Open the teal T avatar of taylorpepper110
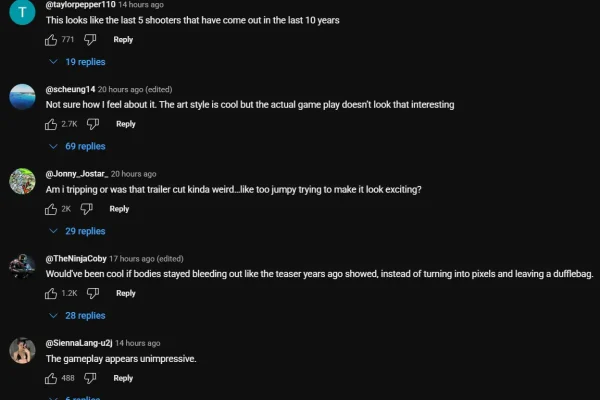 [x=22, y=12]
